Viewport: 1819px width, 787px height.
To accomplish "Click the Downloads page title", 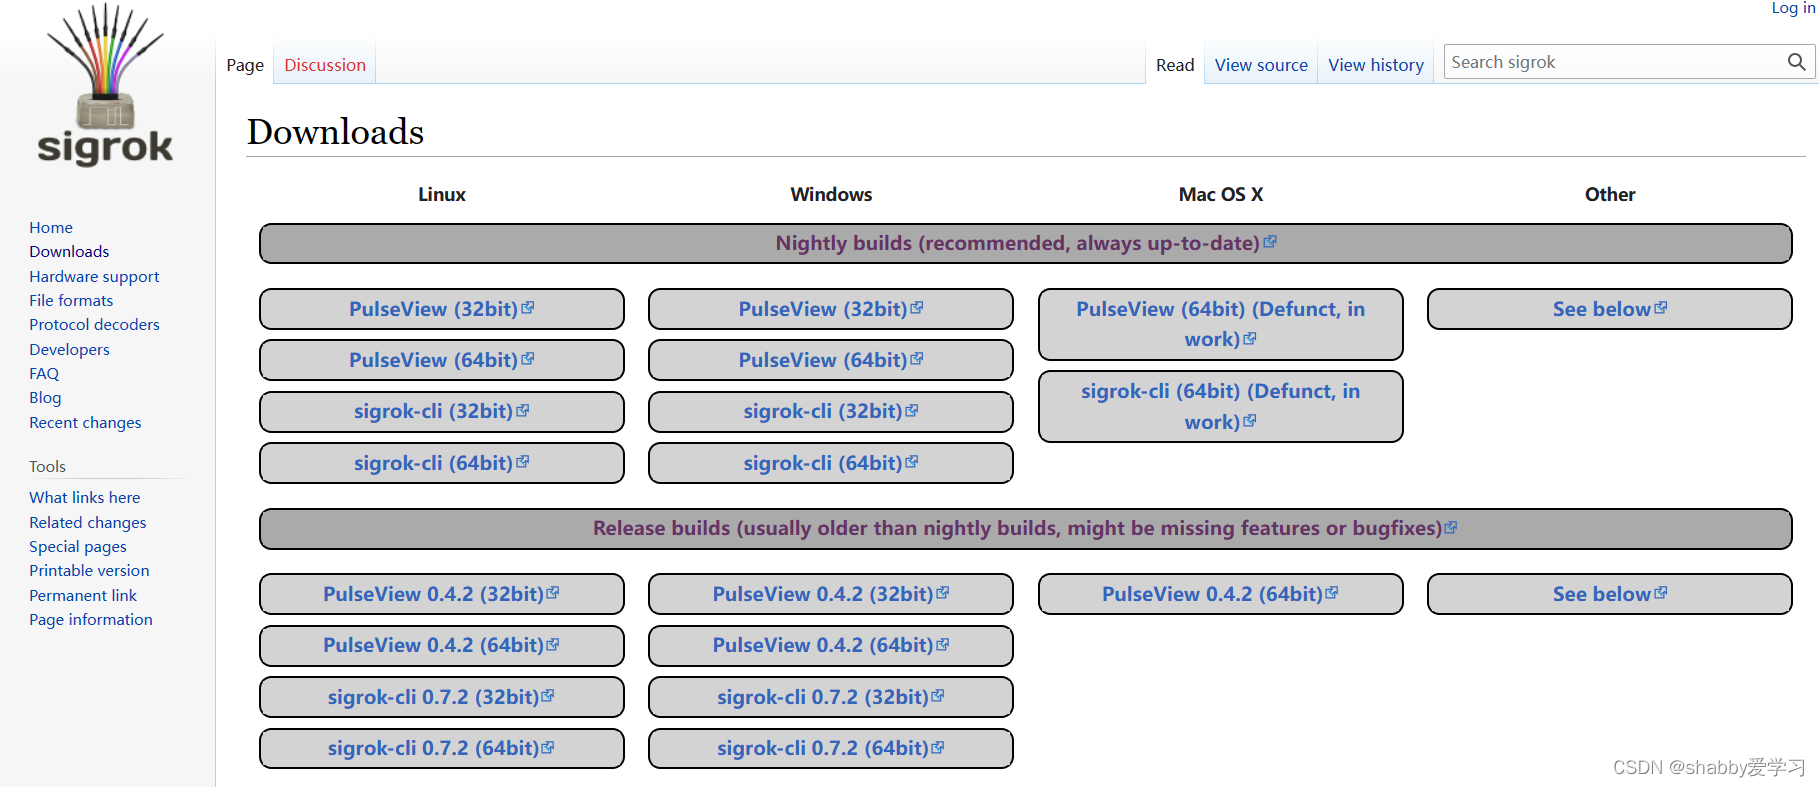I will click(335, 132).
